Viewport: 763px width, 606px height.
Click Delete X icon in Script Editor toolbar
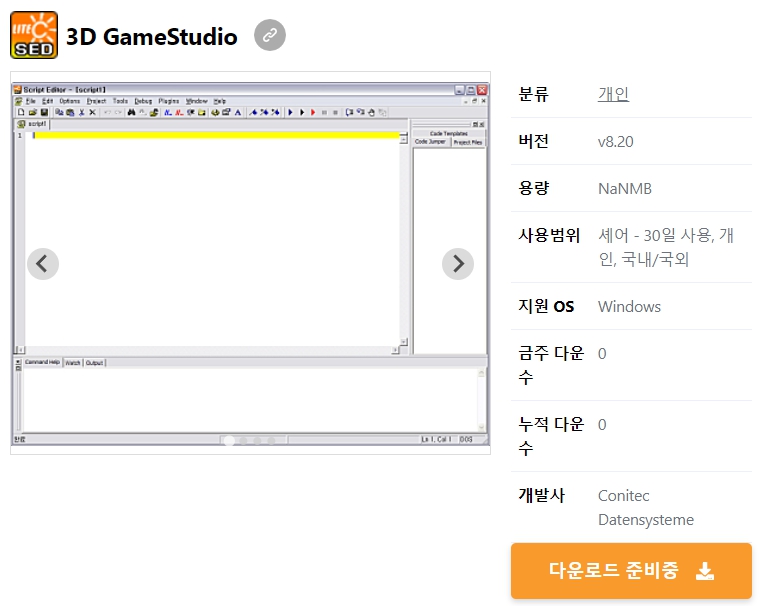click(92, 112)
